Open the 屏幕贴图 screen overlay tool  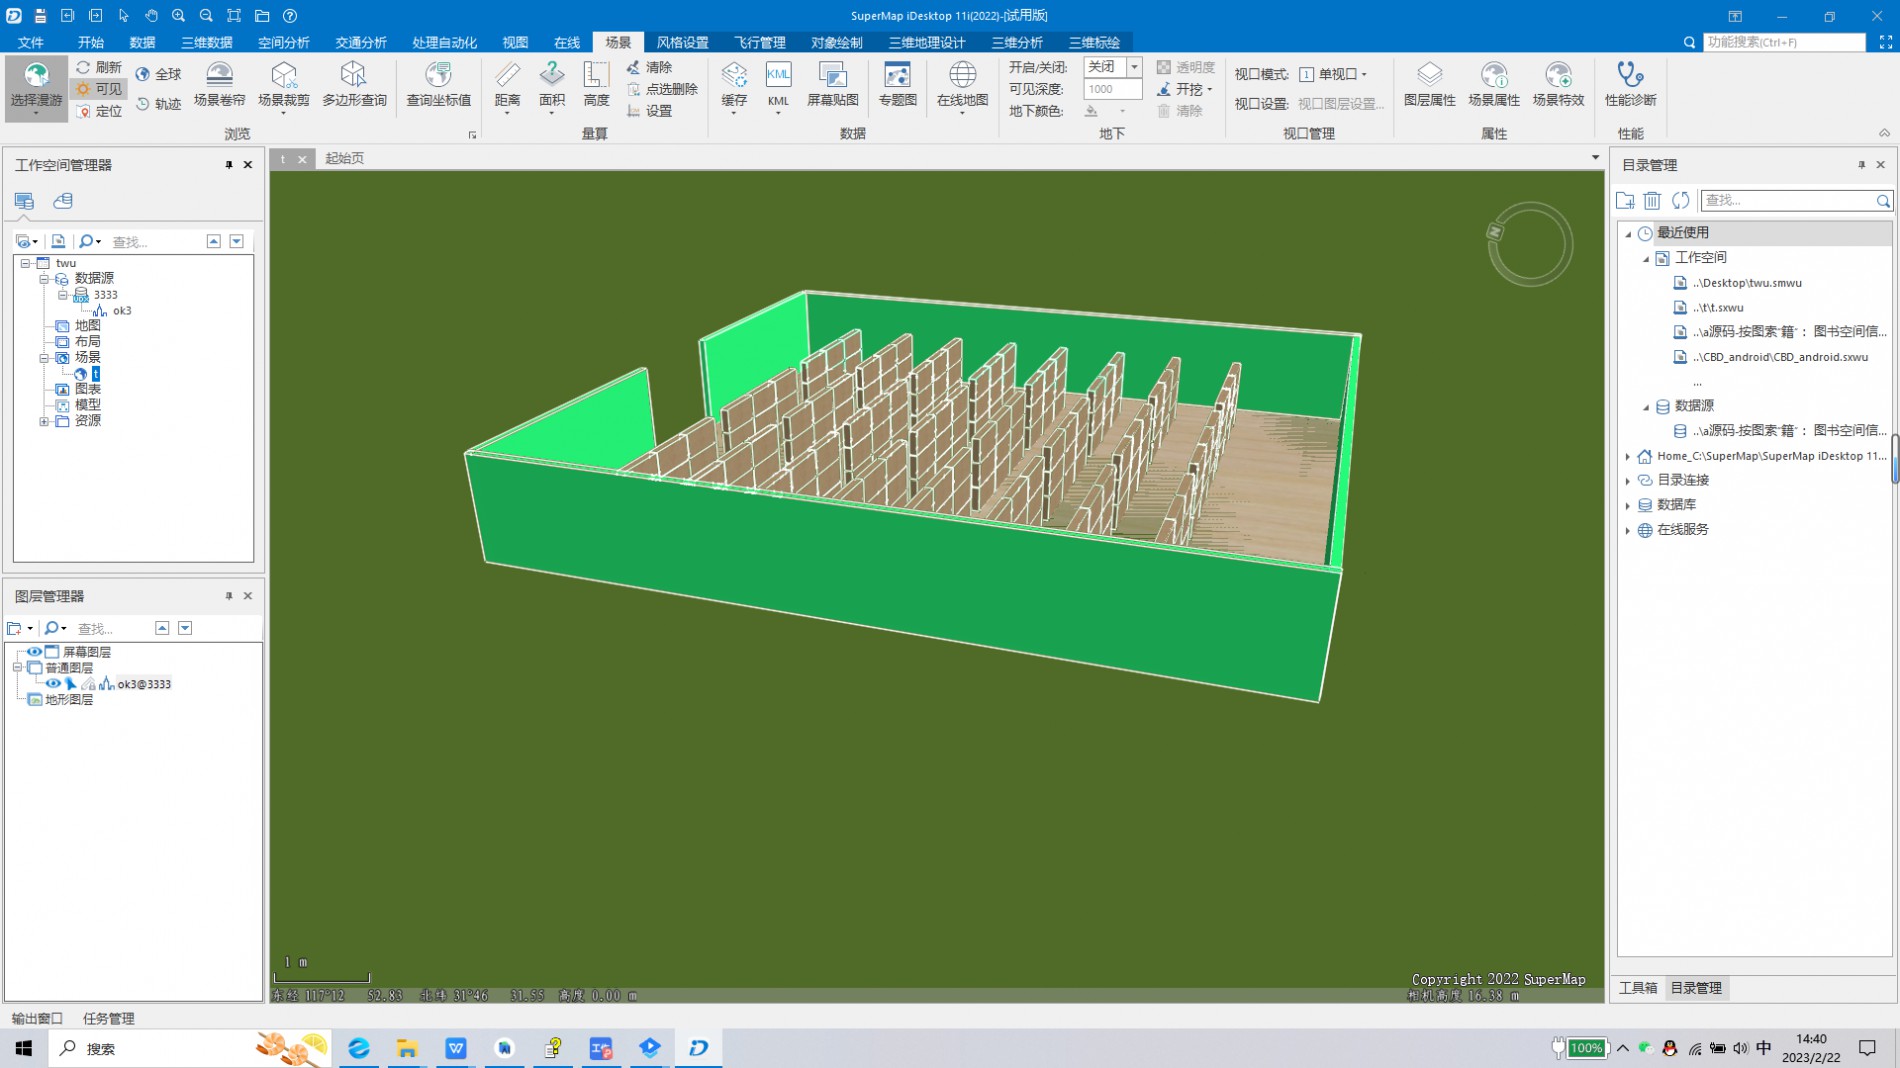pos(833,84)
